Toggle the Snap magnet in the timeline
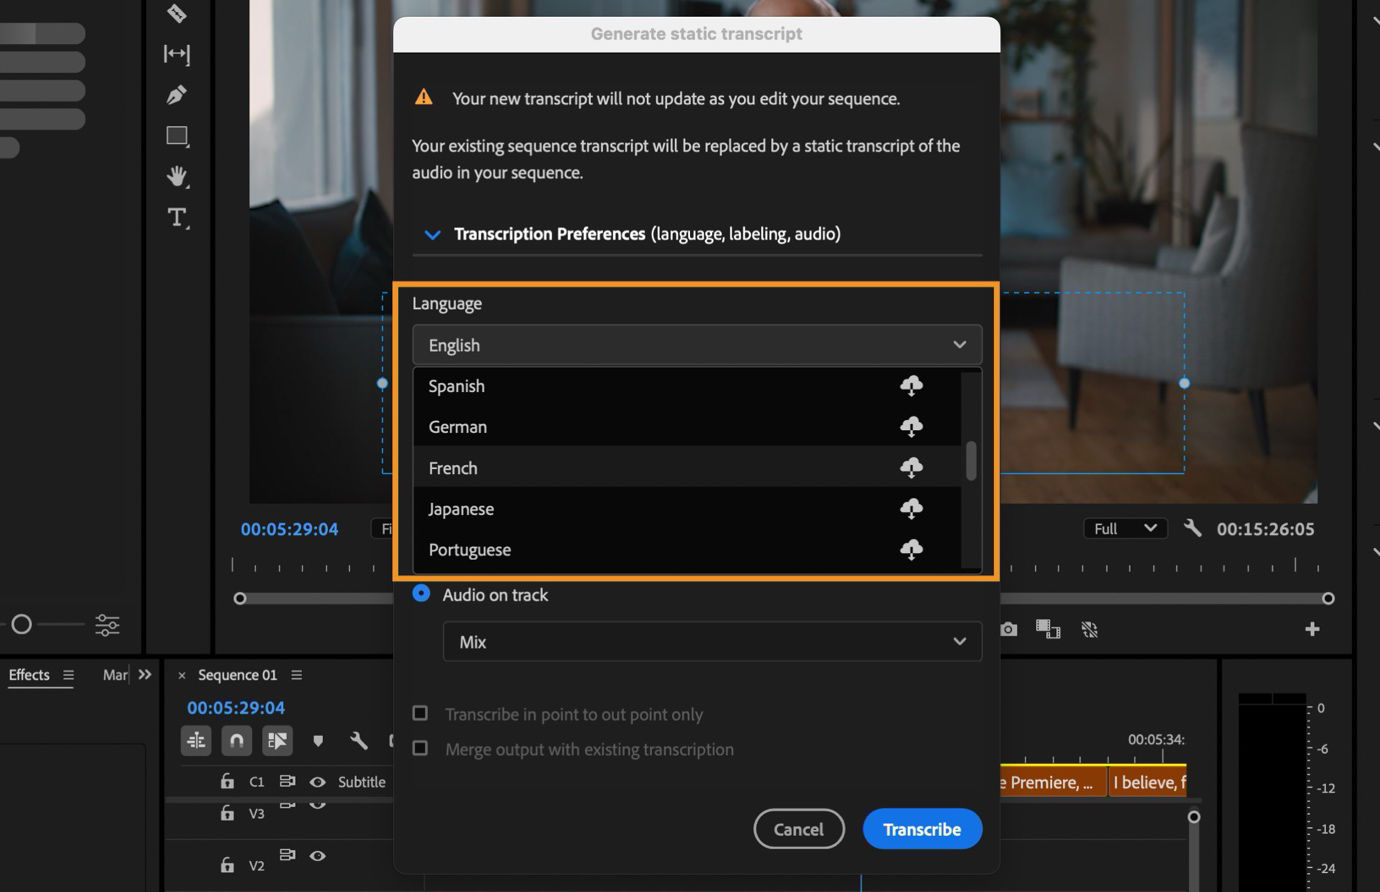 click(x=236, y=740)
